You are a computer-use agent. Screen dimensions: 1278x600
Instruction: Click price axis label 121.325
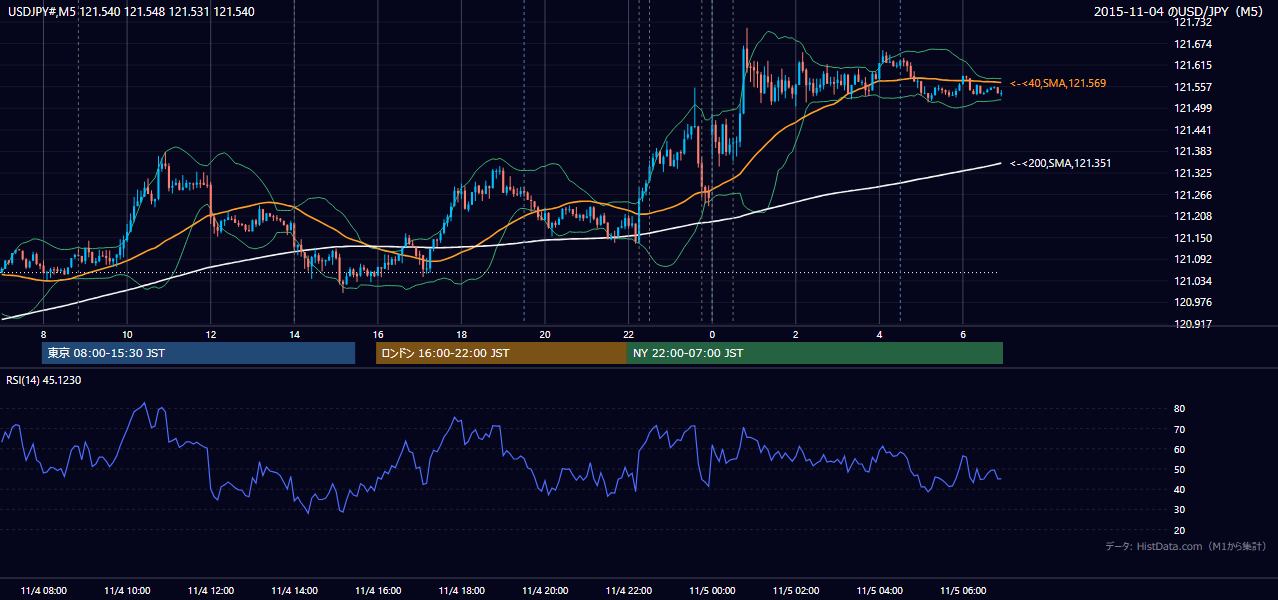[1193, 173]
